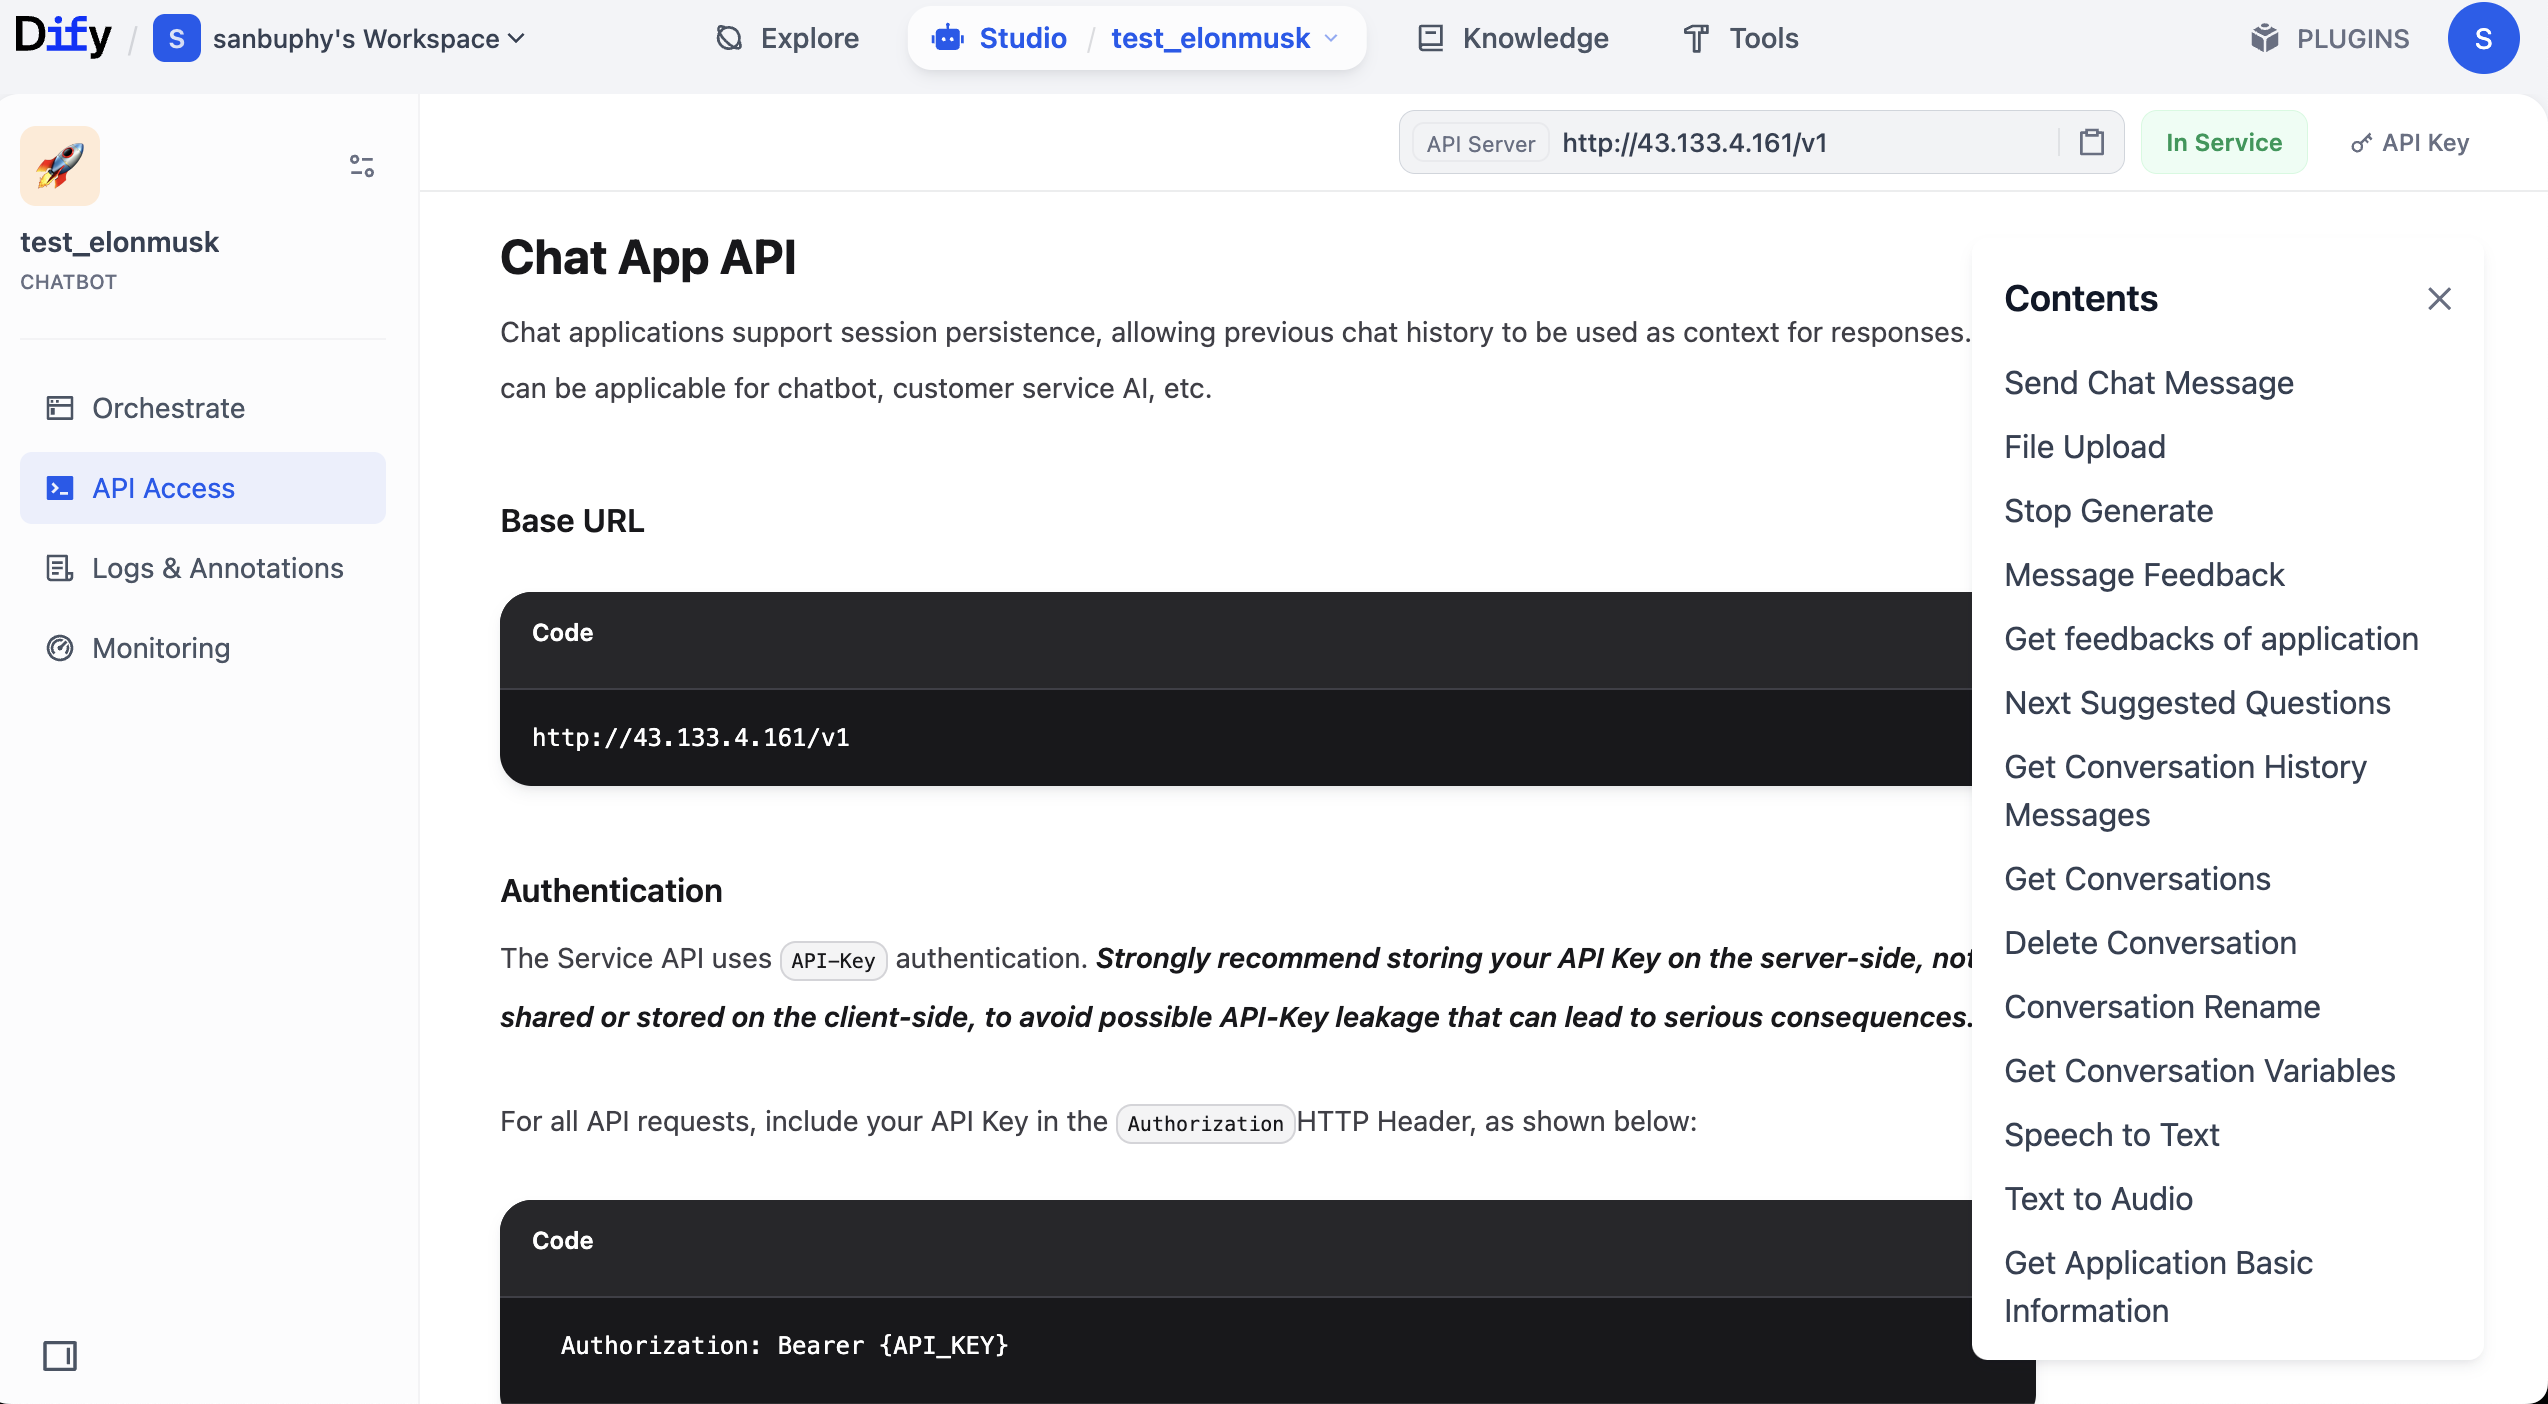The image size is (2548, 1404).
Task: Click the rocket app icon
Action: (60, 166)
